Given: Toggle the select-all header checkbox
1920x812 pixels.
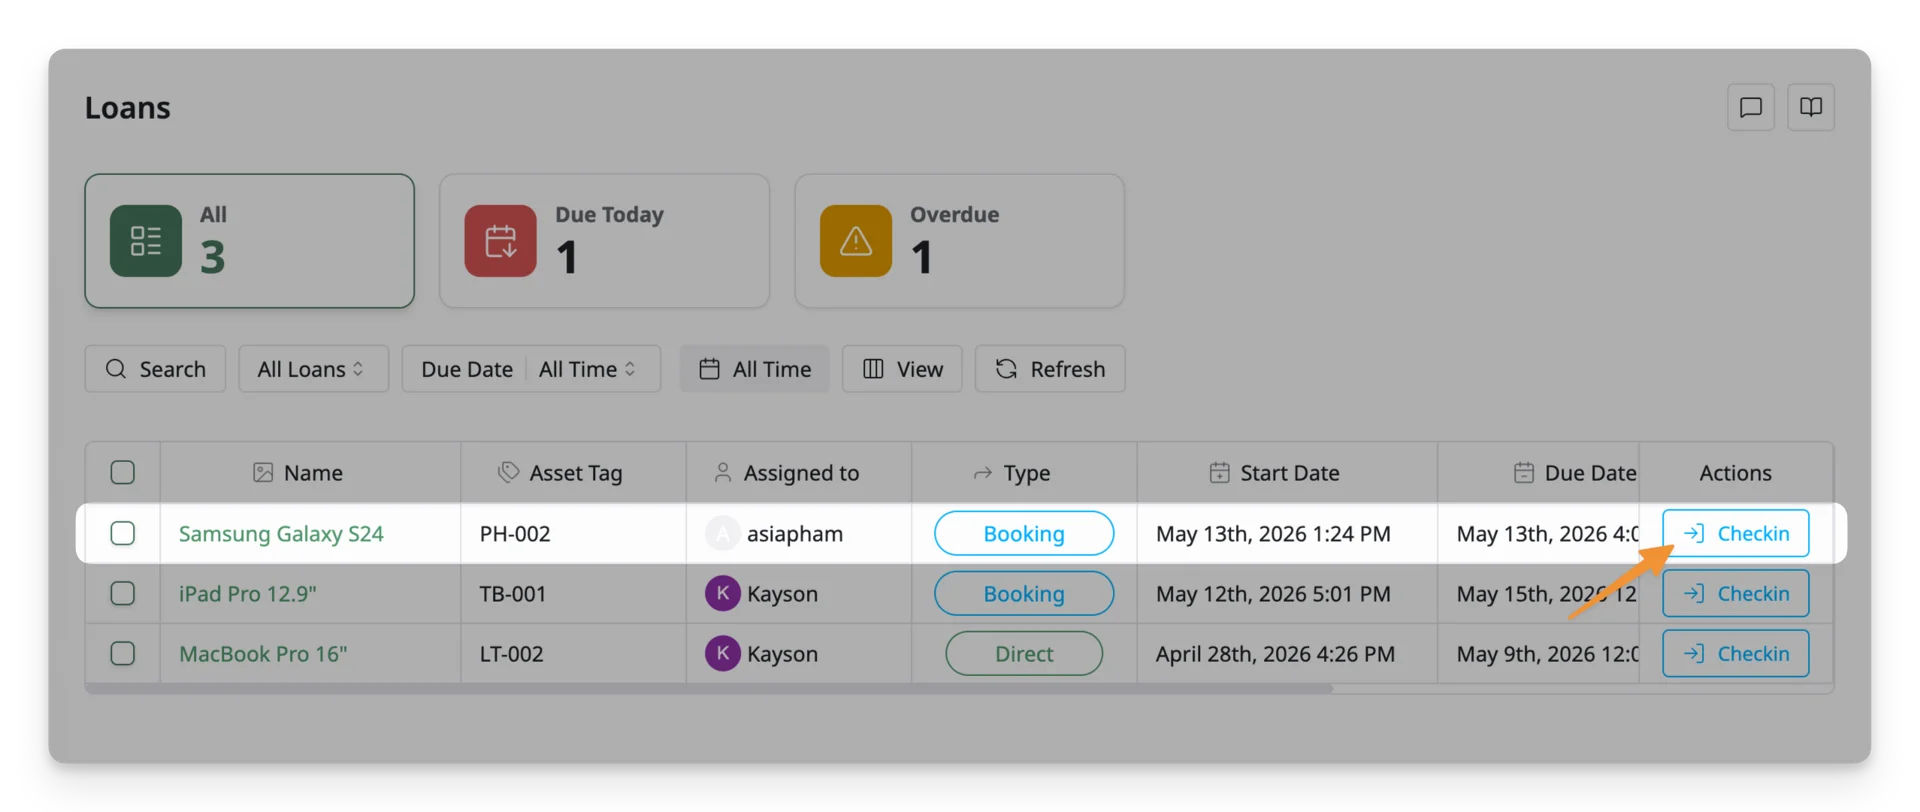Looking at the screenshot, I should tap(123, 472).
